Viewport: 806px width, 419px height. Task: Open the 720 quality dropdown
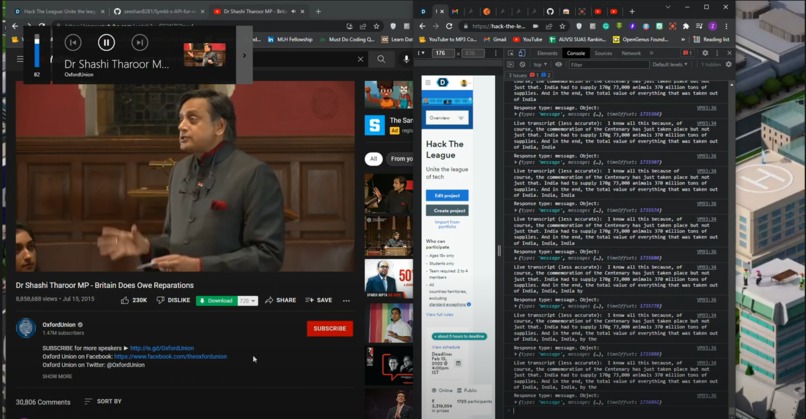(248, 301)
